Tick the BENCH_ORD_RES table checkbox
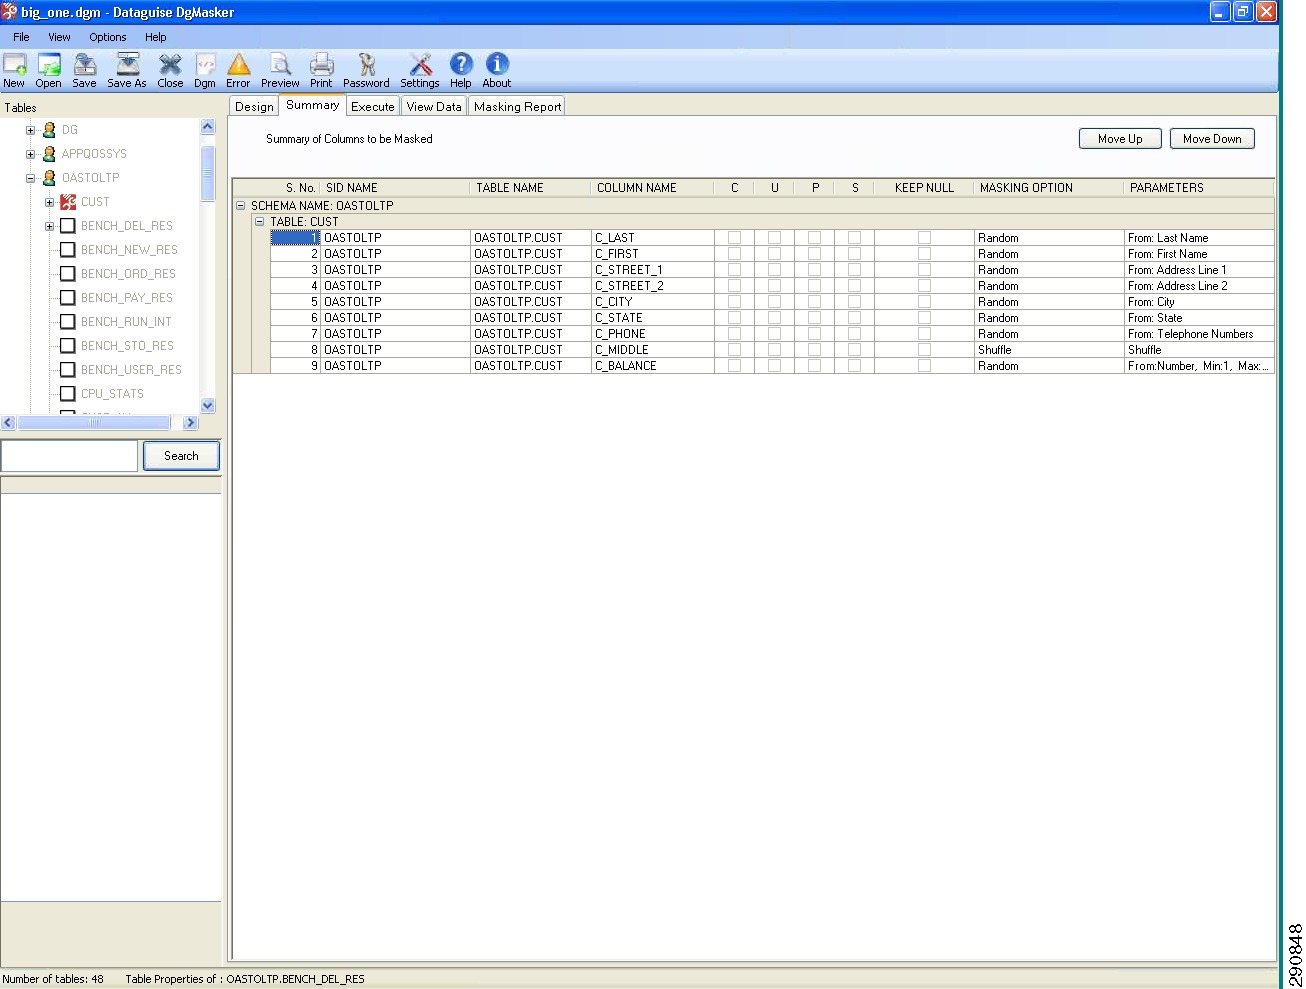Image resolution: width=1306 pixels, height=989 pixels. [x=68, y=274]
